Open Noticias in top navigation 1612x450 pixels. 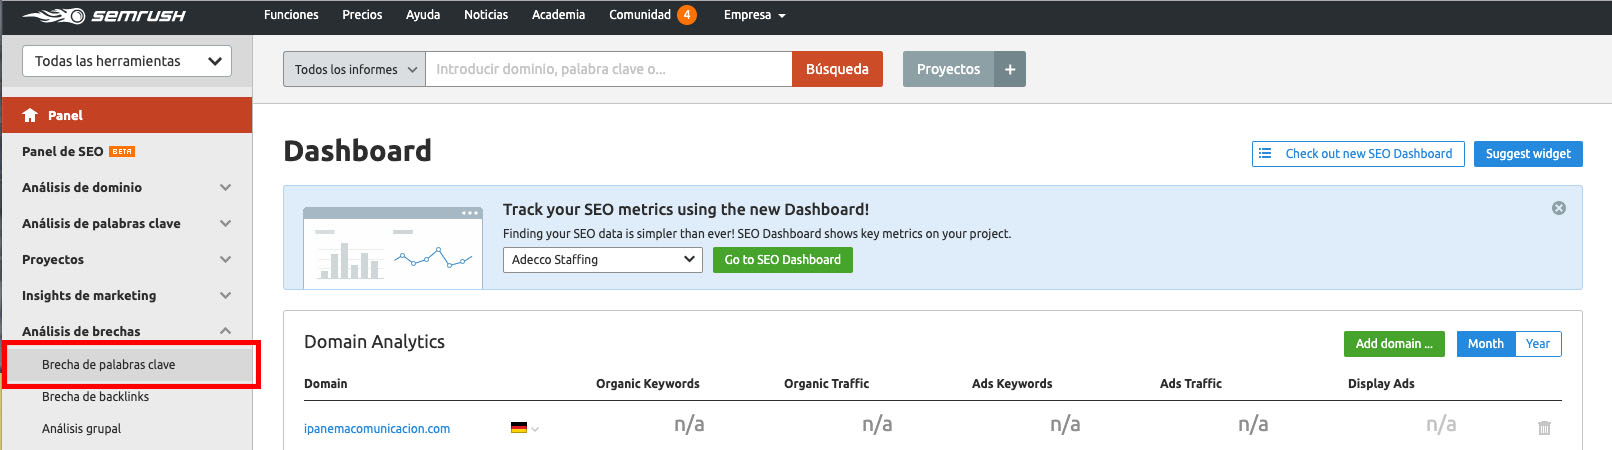point(486,15)
